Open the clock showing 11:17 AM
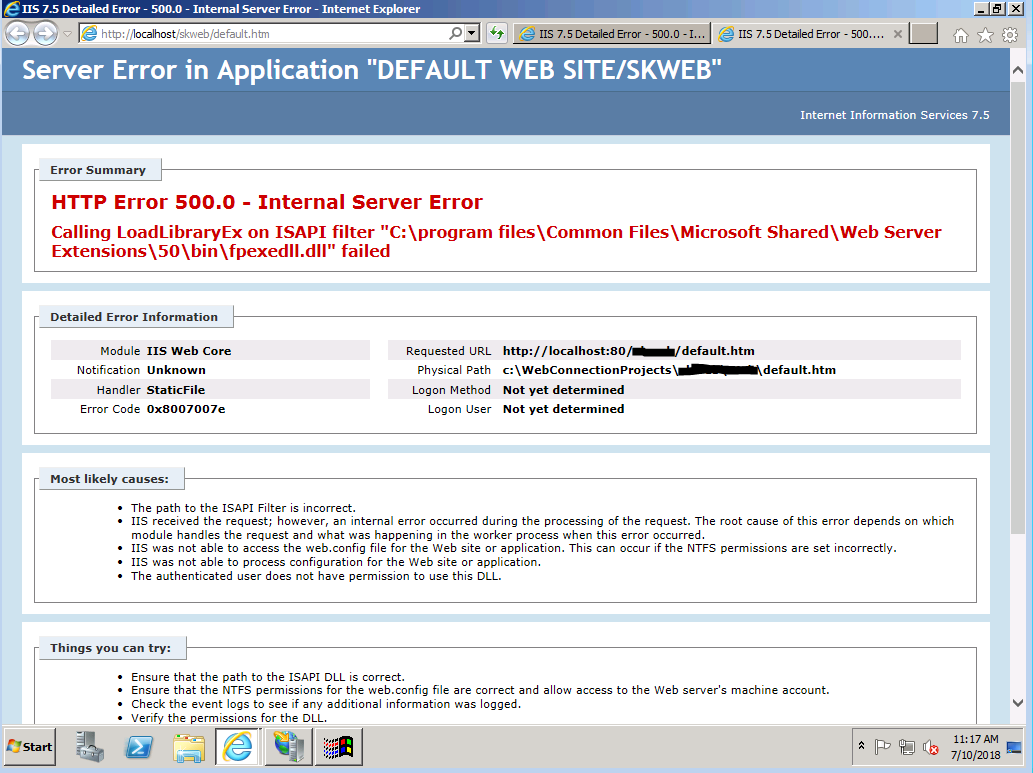This screenshot has width=1033, height=773. pyautogui.click(x=976, y=739)
